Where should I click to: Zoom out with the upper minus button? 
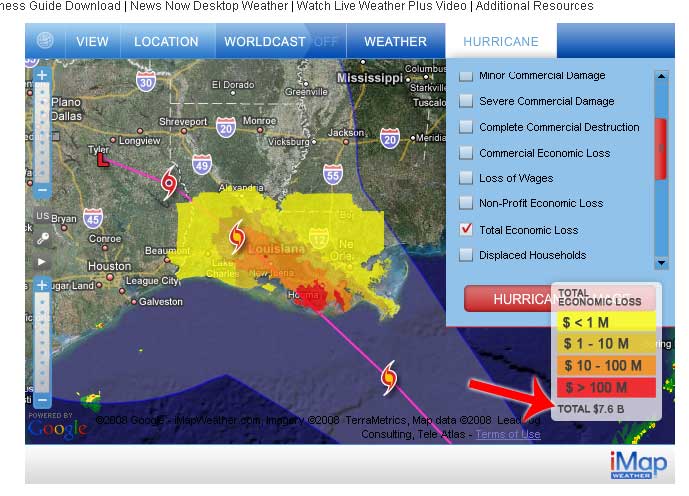click(42, 189)
